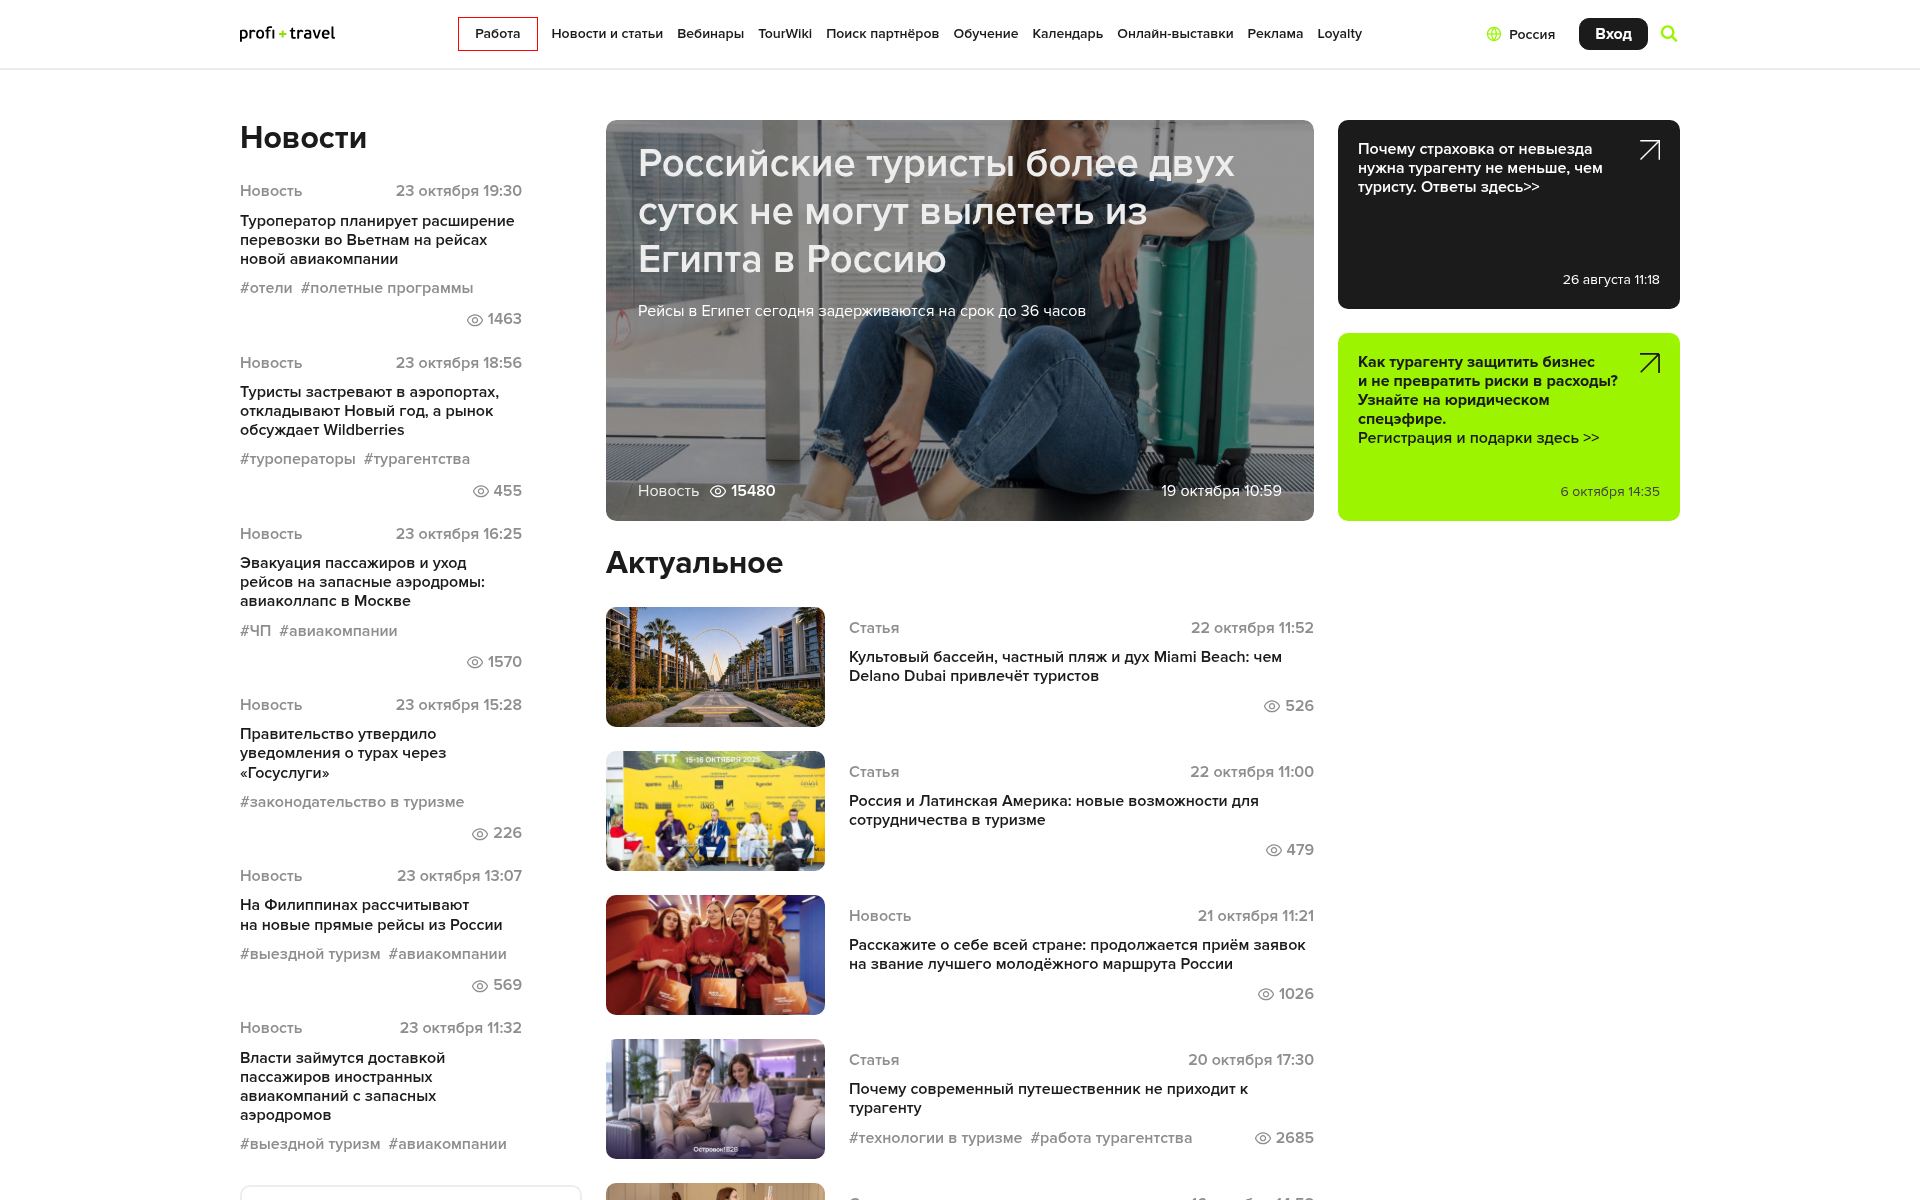The image size is (1920, 1200).
Task: Open the insurance from no-departure promo card
Action: tap(1508, 214)
